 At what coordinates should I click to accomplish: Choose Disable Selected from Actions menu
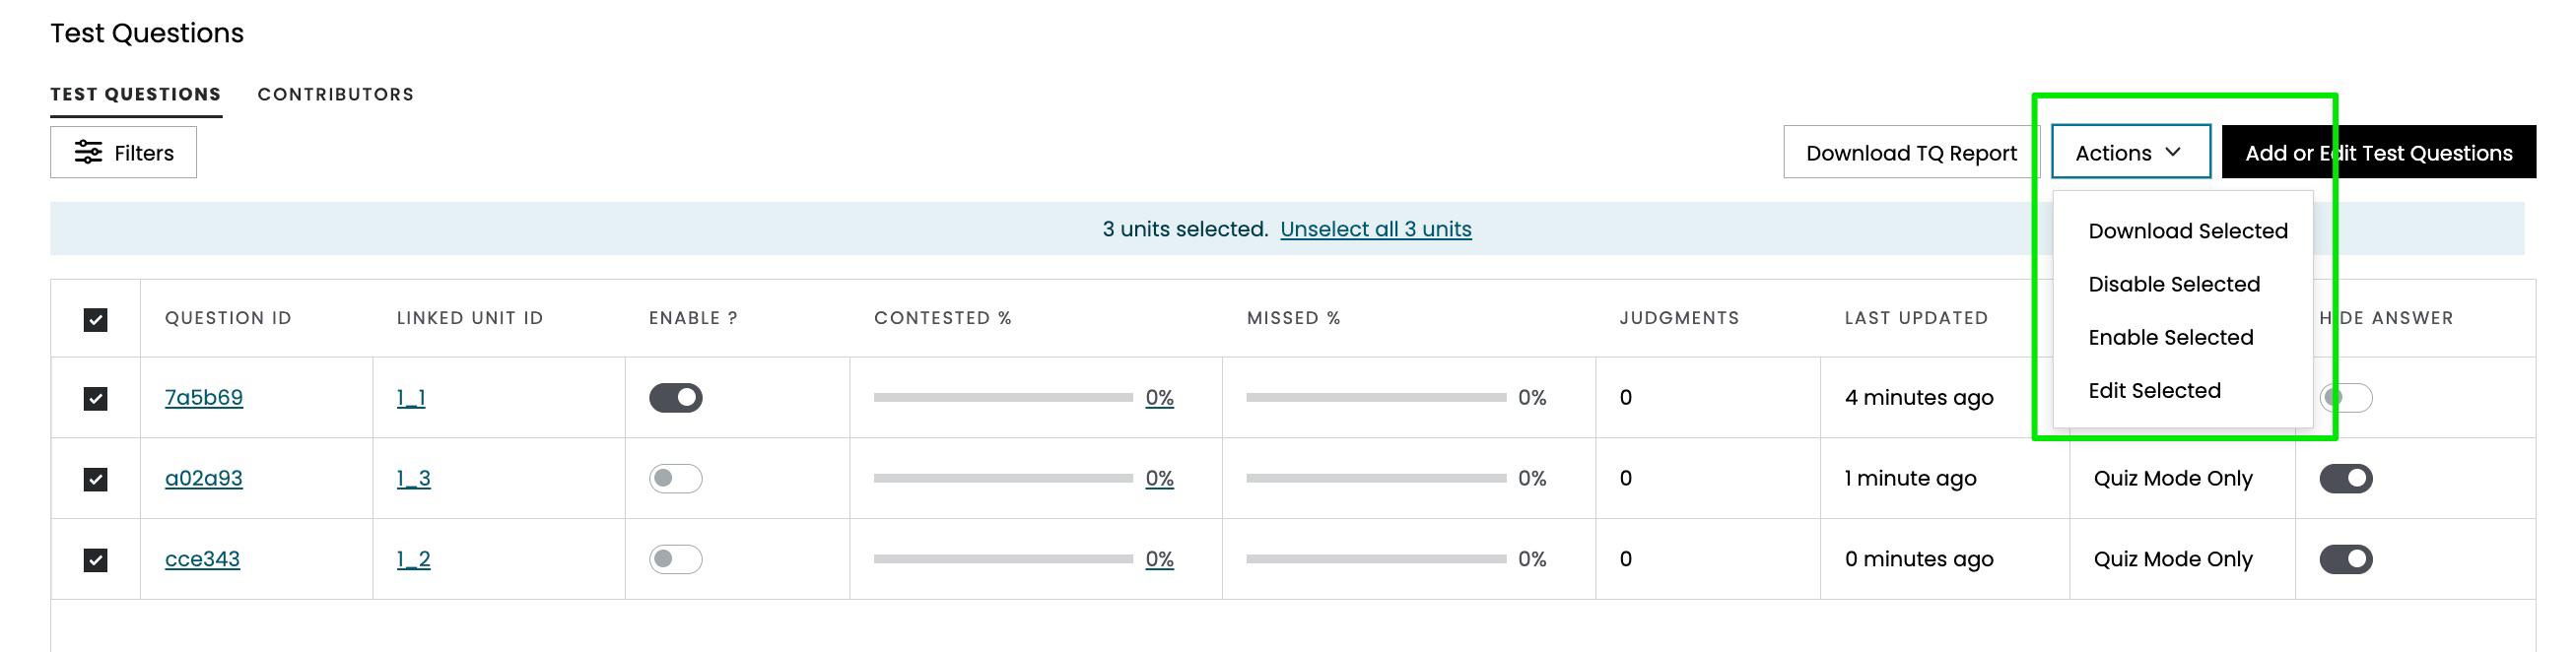click(2173, 284)
